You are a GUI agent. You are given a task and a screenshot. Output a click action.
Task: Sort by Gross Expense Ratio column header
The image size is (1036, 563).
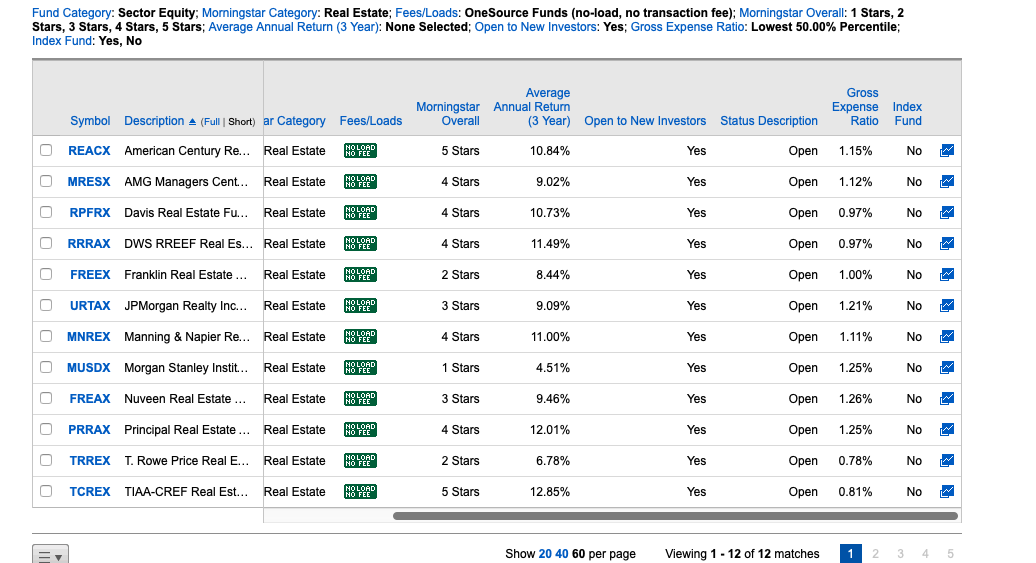[x=855, y=107]
